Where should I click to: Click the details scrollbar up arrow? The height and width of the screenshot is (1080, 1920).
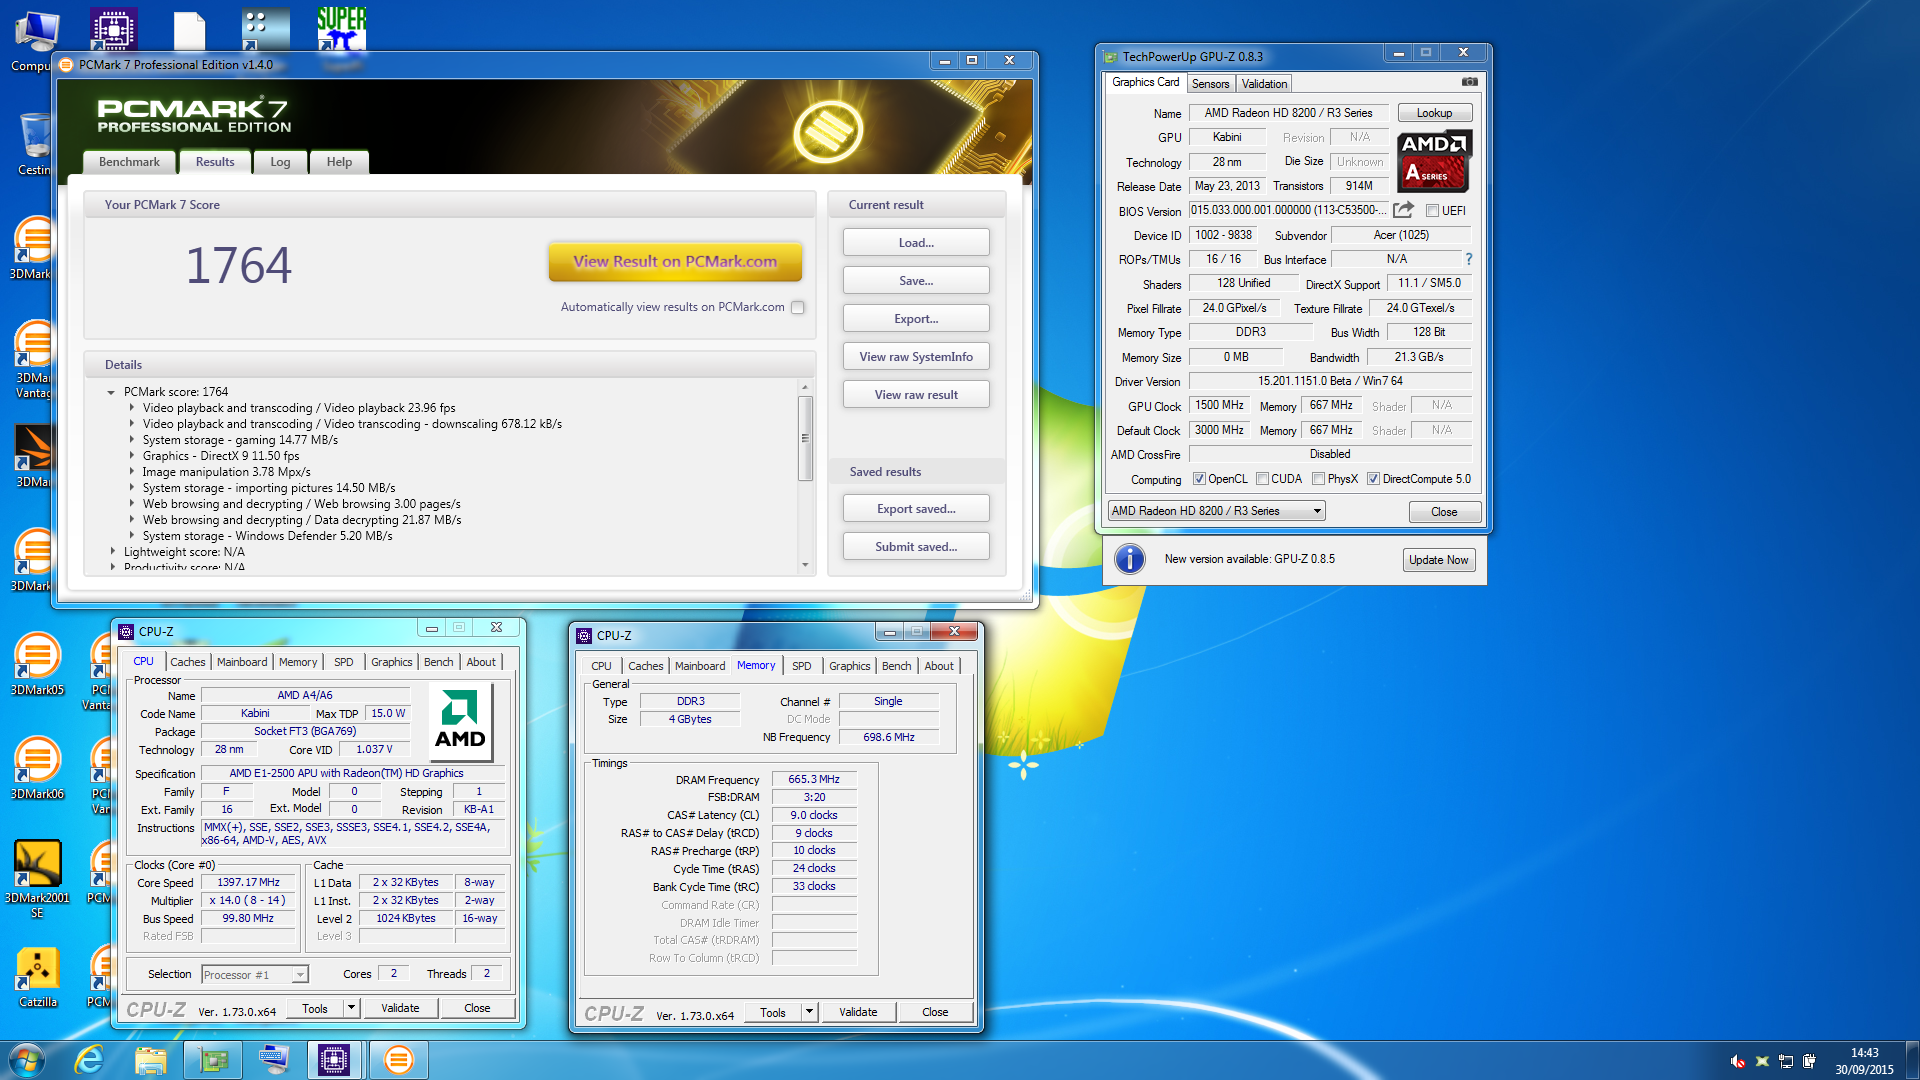[x=805, y=387]
